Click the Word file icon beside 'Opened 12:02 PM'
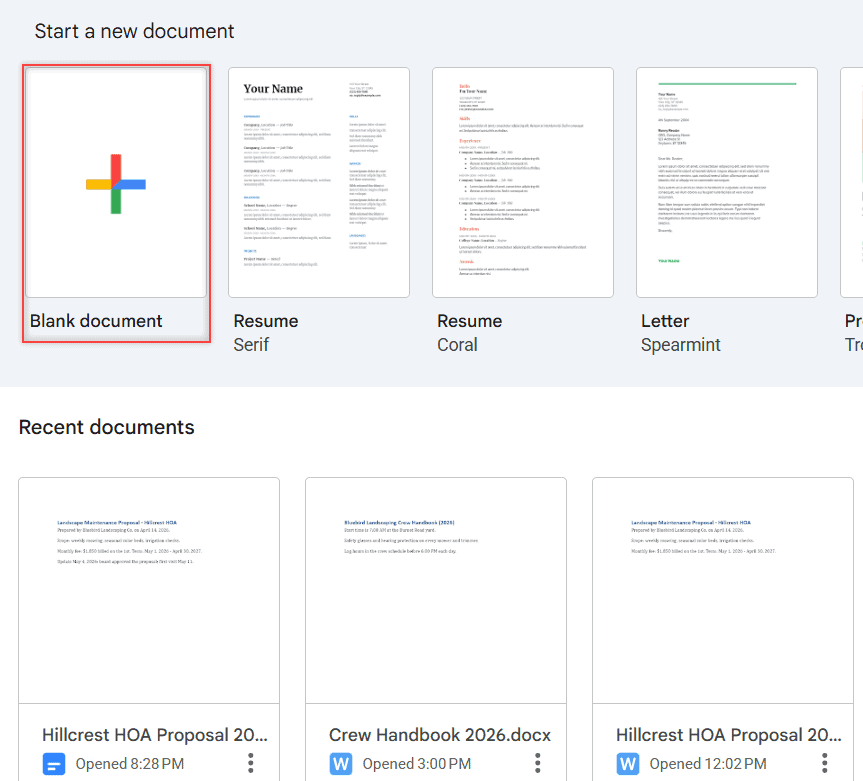 coord(628,764)
